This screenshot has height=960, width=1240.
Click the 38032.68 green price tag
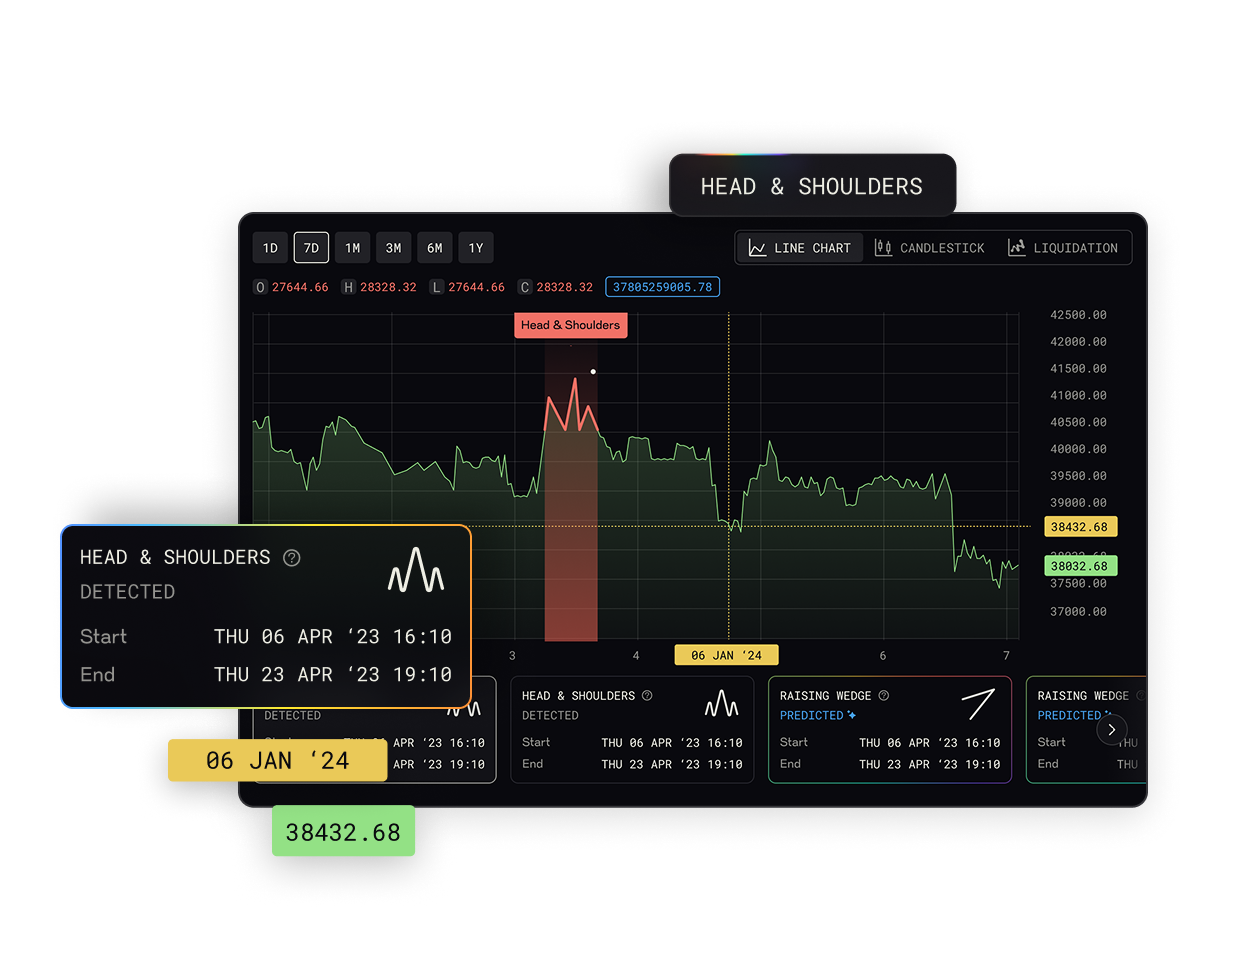click(x=1080, y=566)
